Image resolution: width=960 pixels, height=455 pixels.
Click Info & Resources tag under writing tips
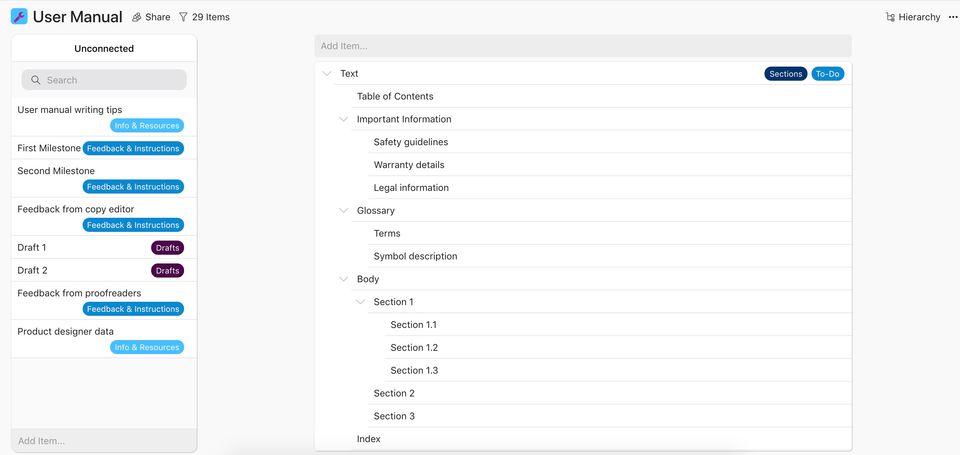[x=146, y=126]
